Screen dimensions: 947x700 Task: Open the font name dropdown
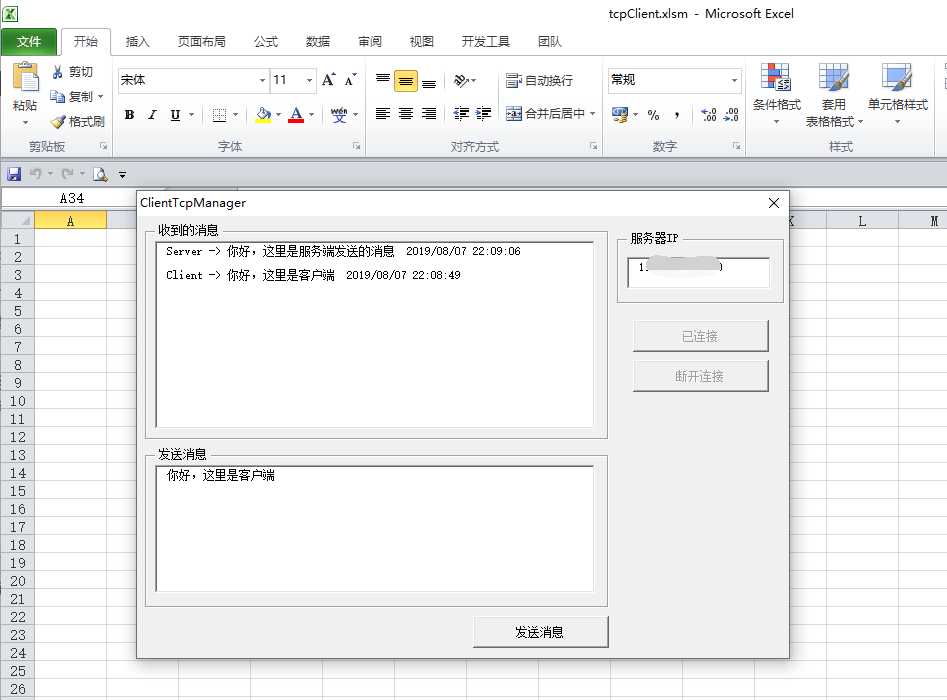tap(262, 79)
